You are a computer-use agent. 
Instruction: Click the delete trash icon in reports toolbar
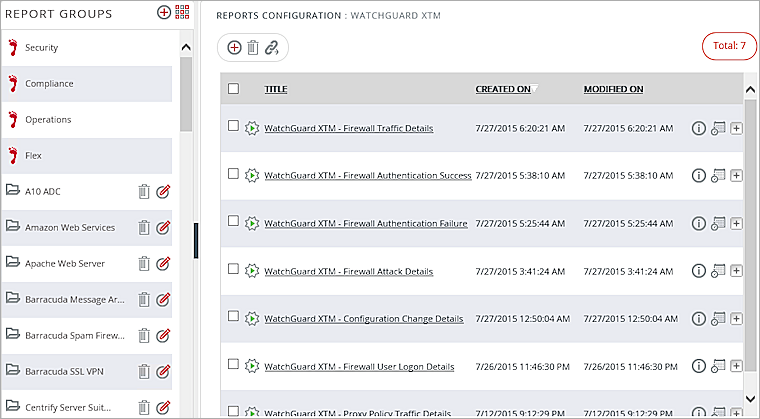[x=252, y=47]
